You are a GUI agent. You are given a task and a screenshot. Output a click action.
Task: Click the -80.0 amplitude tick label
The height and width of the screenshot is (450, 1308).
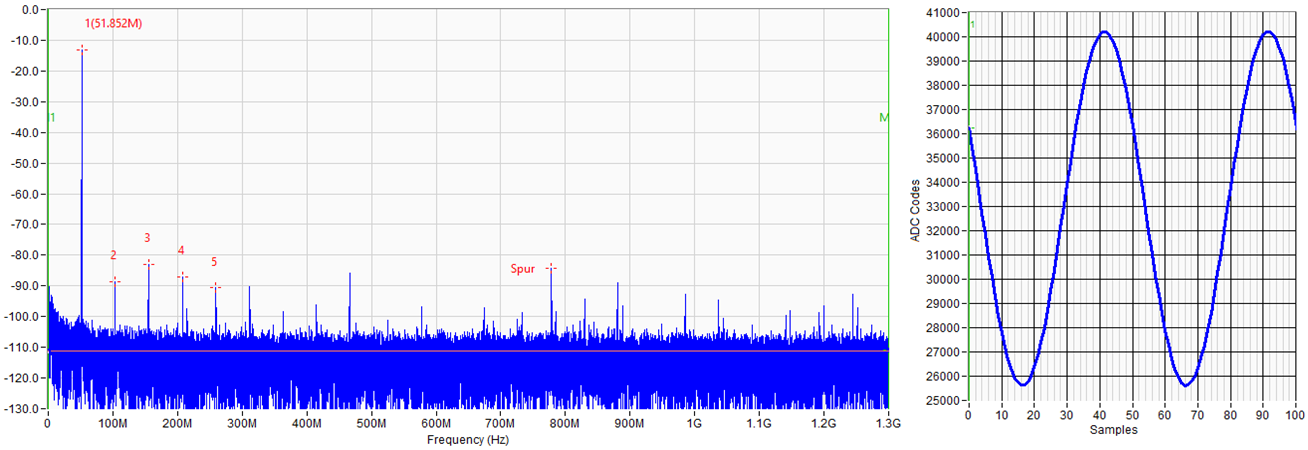click(24, 255)
